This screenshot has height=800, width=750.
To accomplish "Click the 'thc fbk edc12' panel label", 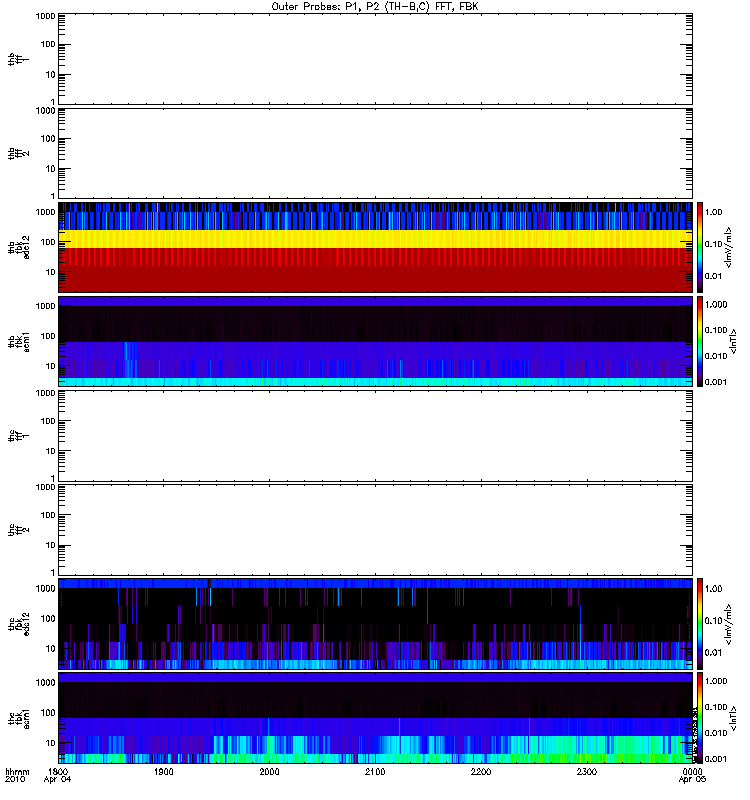I will click(x=18, y=623).
